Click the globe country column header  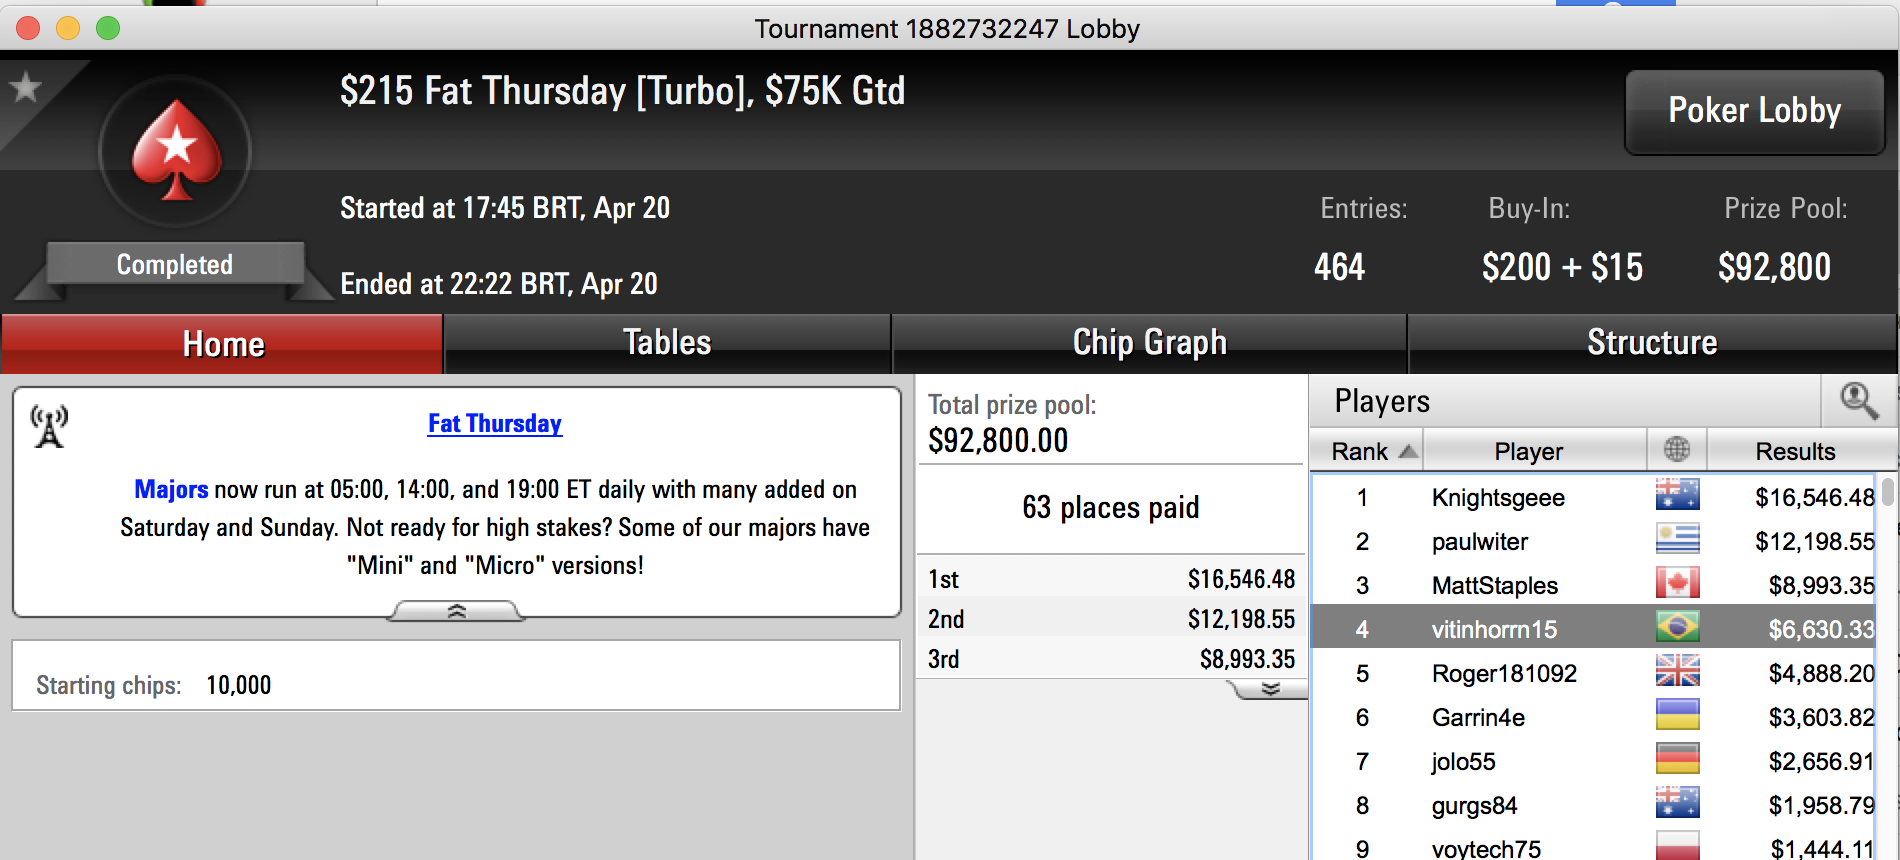[1677, 450]
